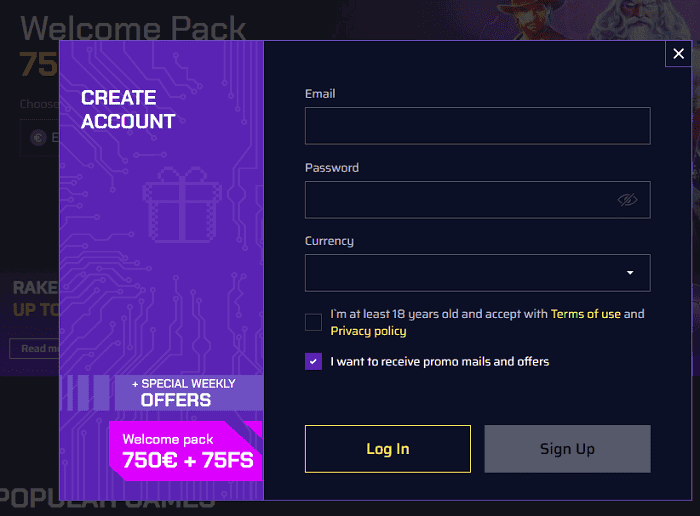Image resolution: width=700 pixels, height=516 pixels.
Task: Uncheck the promo mails and offers checkbox
Action: [x=314, y=362]
